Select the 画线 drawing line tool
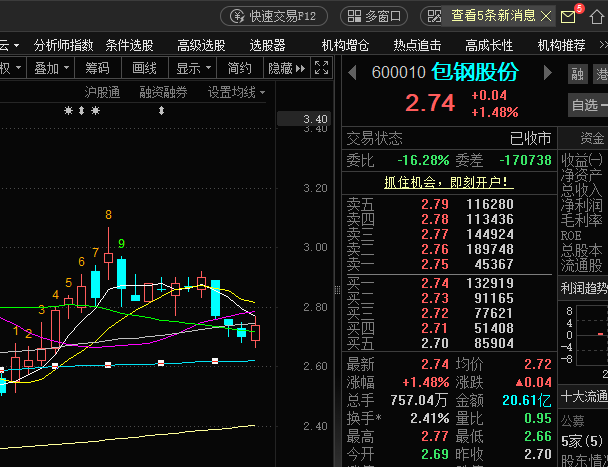 (145, 69)
